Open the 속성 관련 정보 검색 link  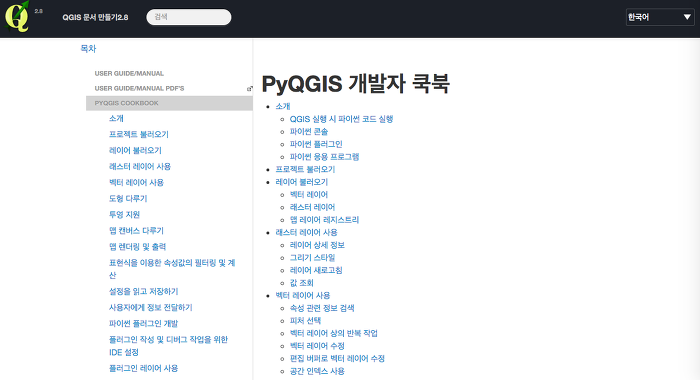pyautogui.click(x=322, y=308)
